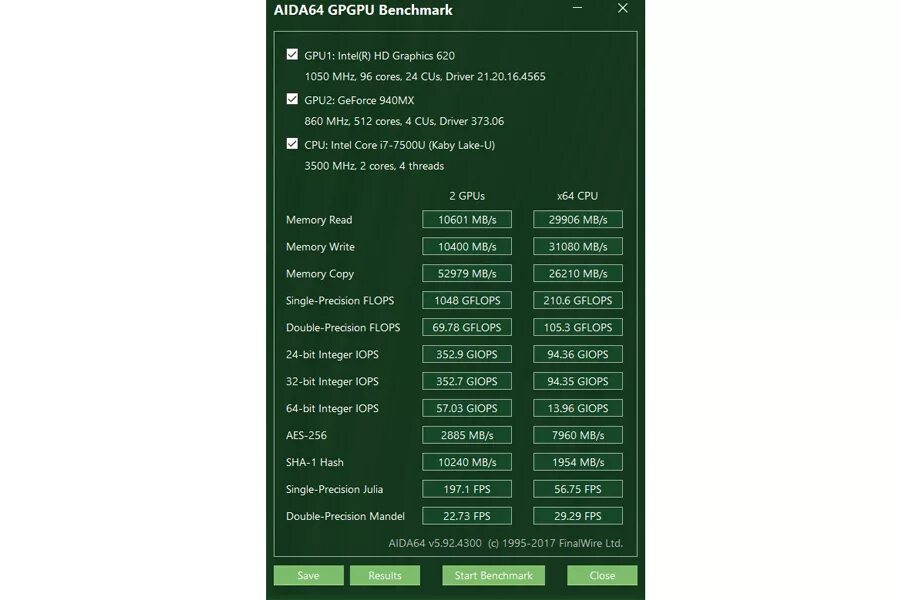Minimize the AIDA64 GPGPU Benchmark window
The height and width of the screenshot is (600, 900).
tap(577, 8)
